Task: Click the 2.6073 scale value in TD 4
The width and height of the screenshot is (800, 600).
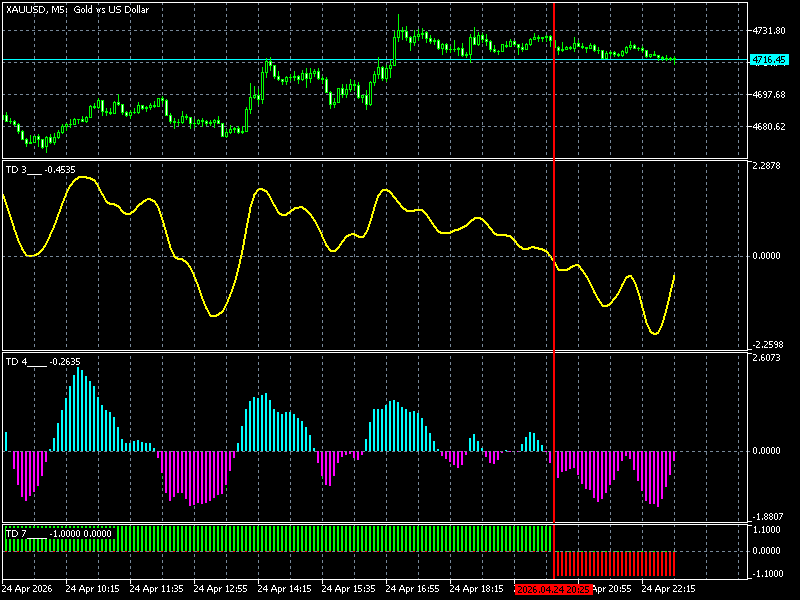Action: (x=766, y=358)
